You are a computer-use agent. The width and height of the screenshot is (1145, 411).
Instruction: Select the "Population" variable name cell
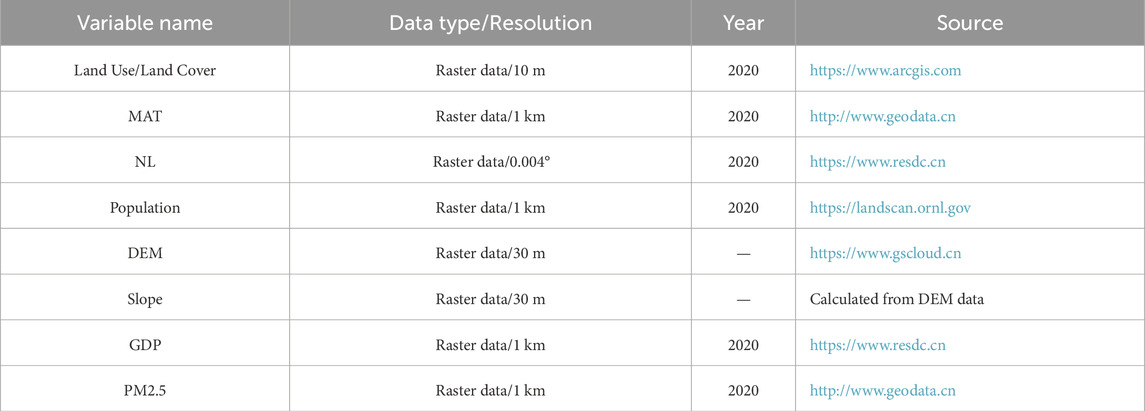tap(144, 208)
